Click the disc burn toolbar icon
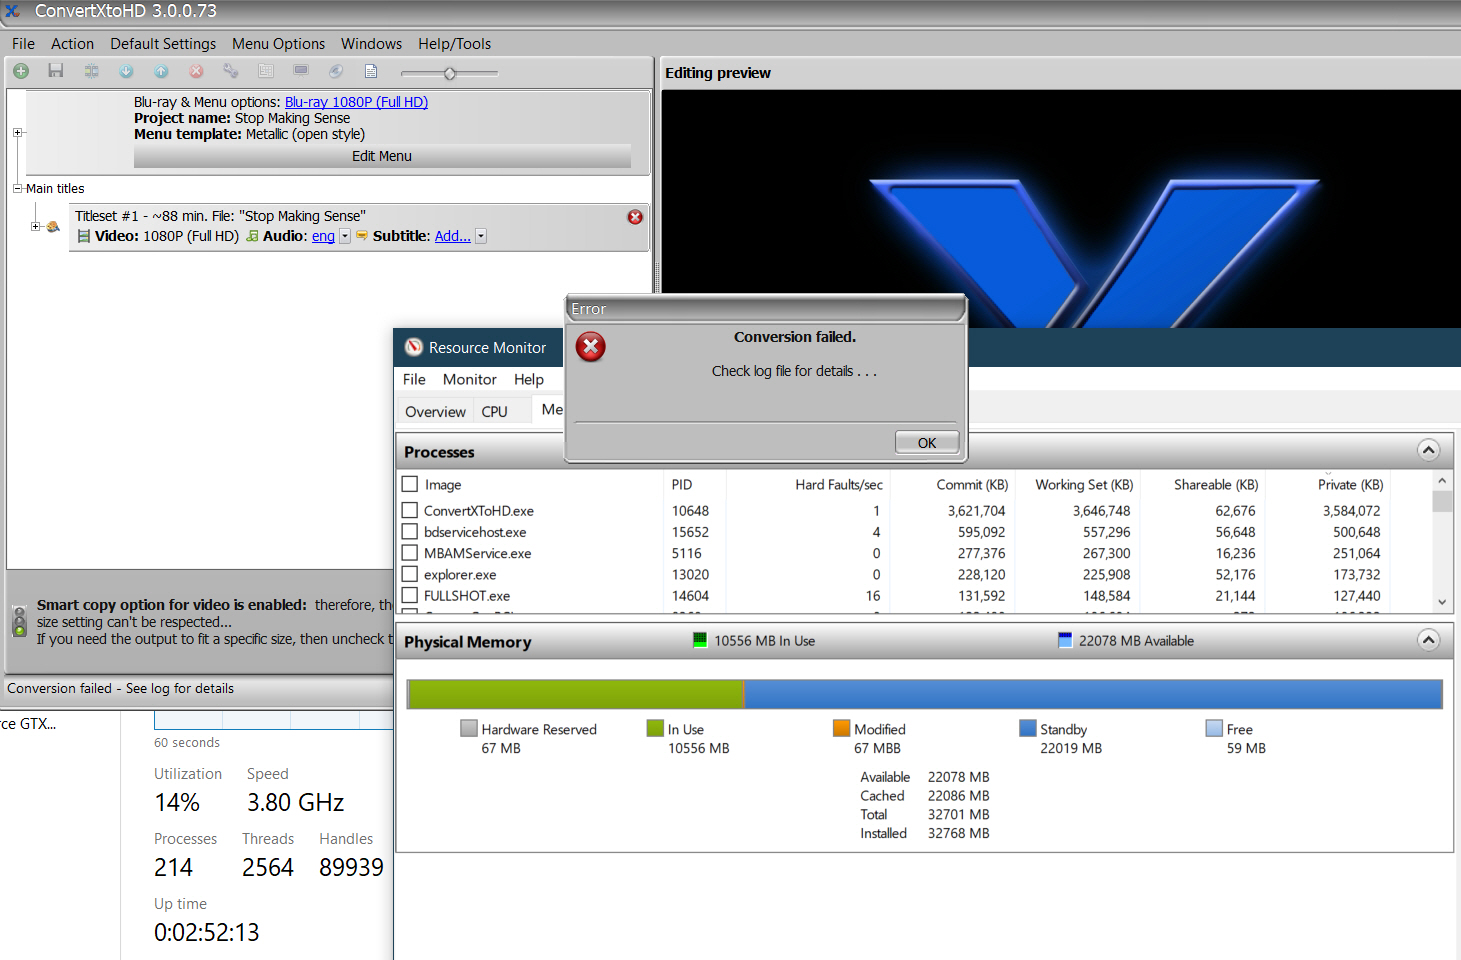This screenshot has height=960, width=1461. (336, 71)
